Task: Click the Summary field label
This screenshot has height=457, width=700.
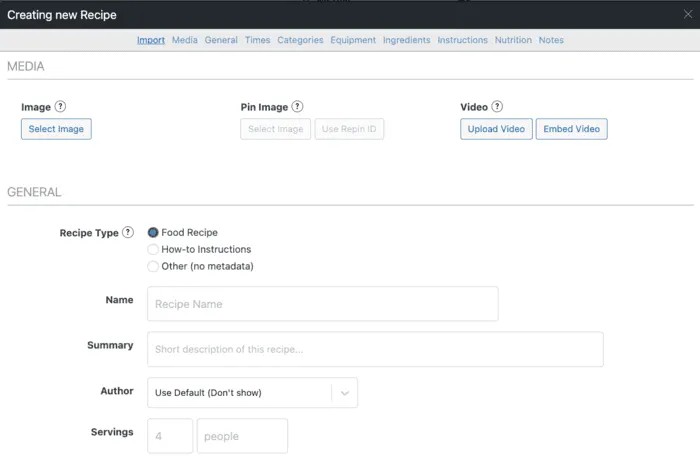Action: coord(110,345)
